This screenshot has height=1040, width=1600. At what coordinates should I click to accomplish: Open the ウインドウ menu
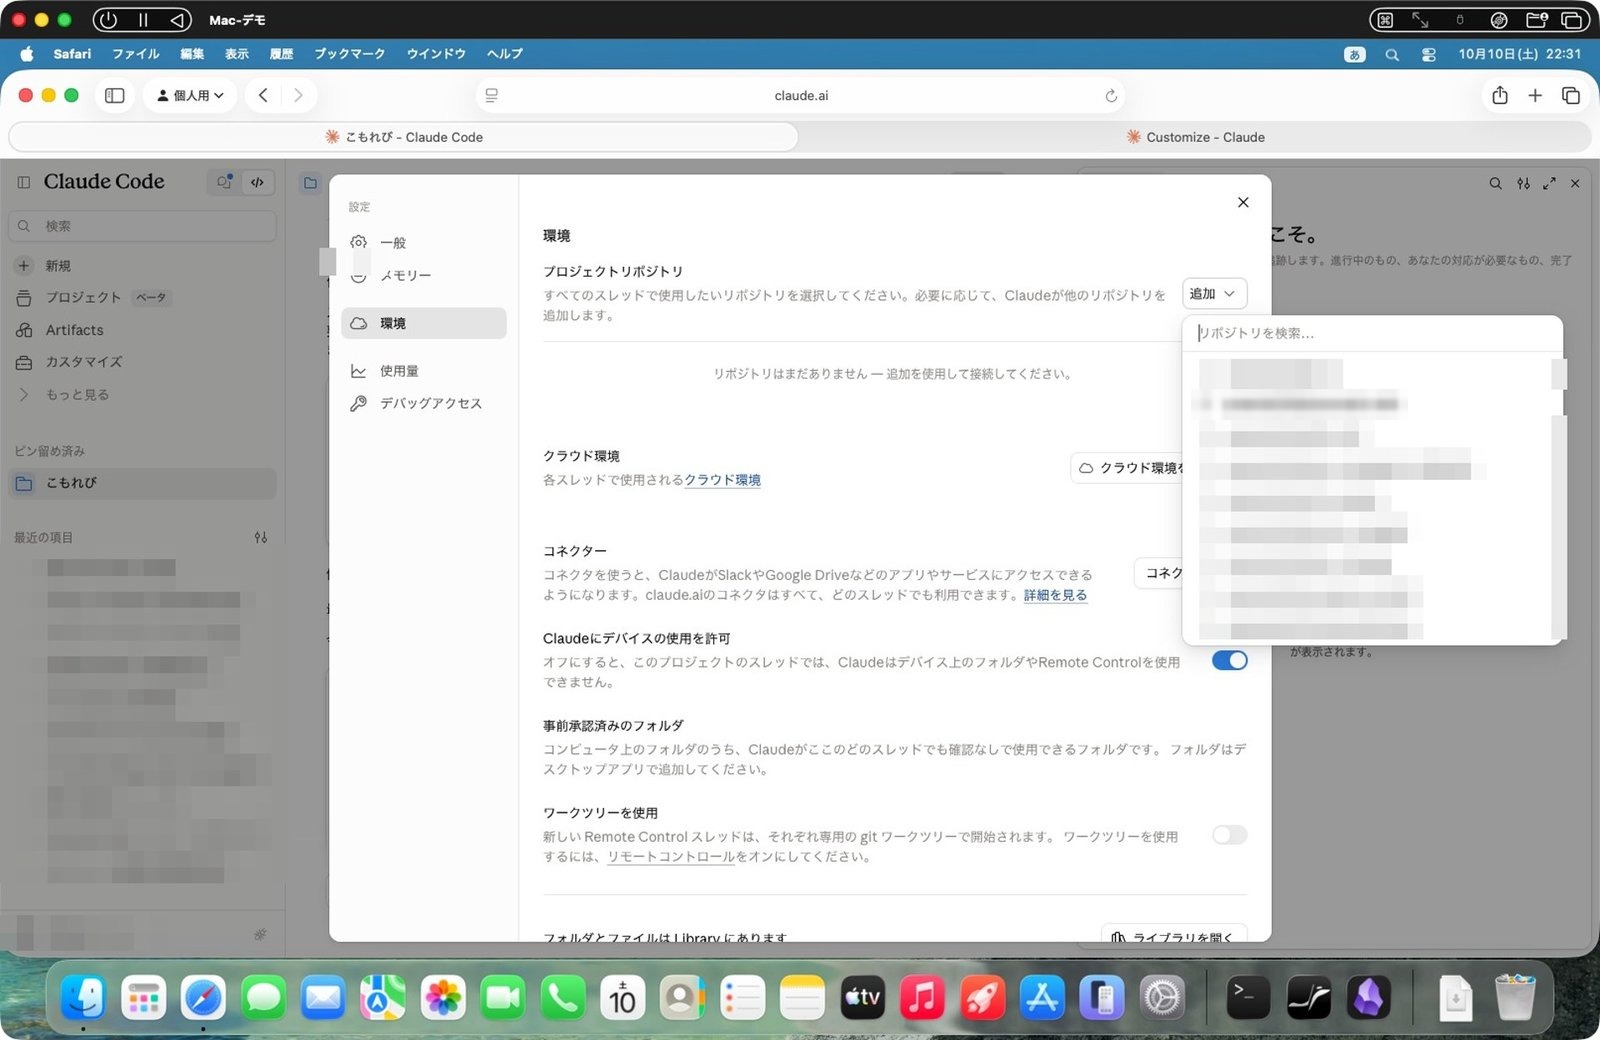click(x=436, y=54)
